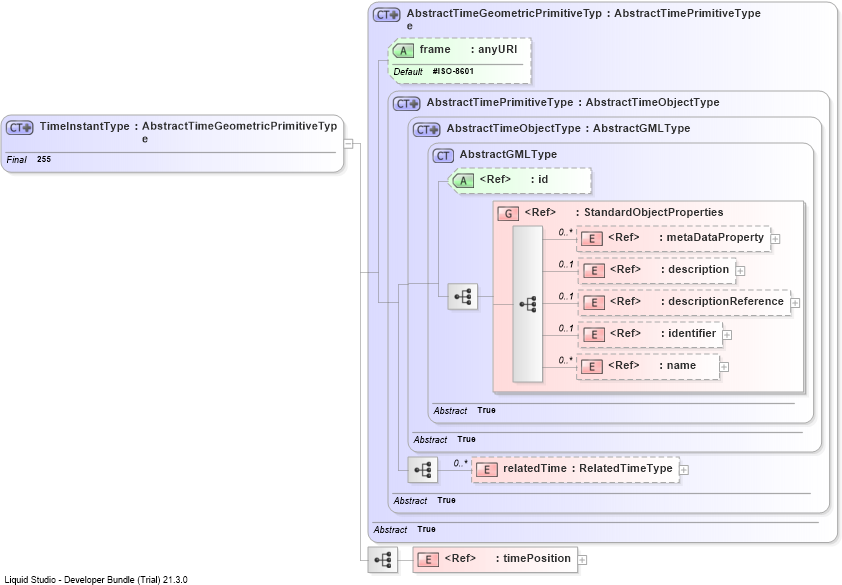Expand the metaDataProperty element
This screenshot has width=842, height=585.
(x=775, y=239)
